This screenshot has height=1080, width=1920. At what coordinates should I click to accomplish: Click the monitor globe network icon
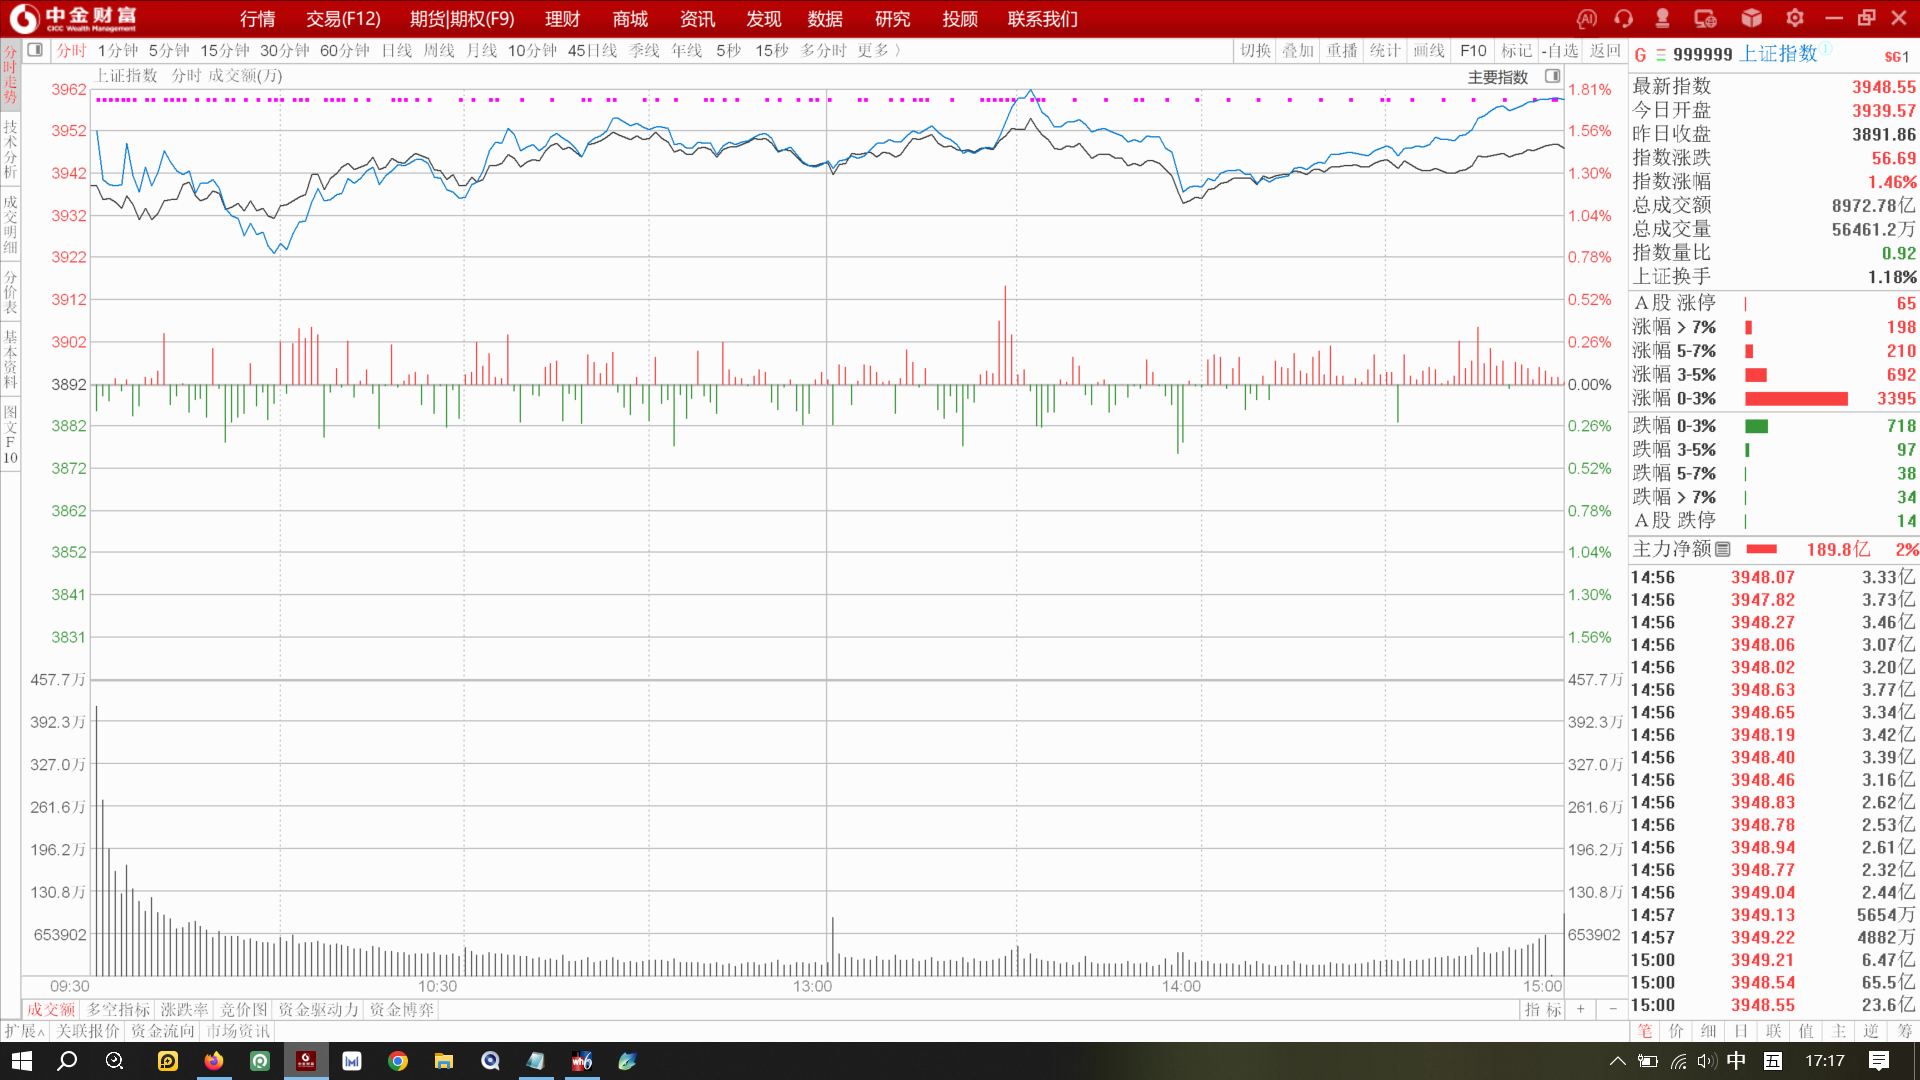[x=1705, y=19]
